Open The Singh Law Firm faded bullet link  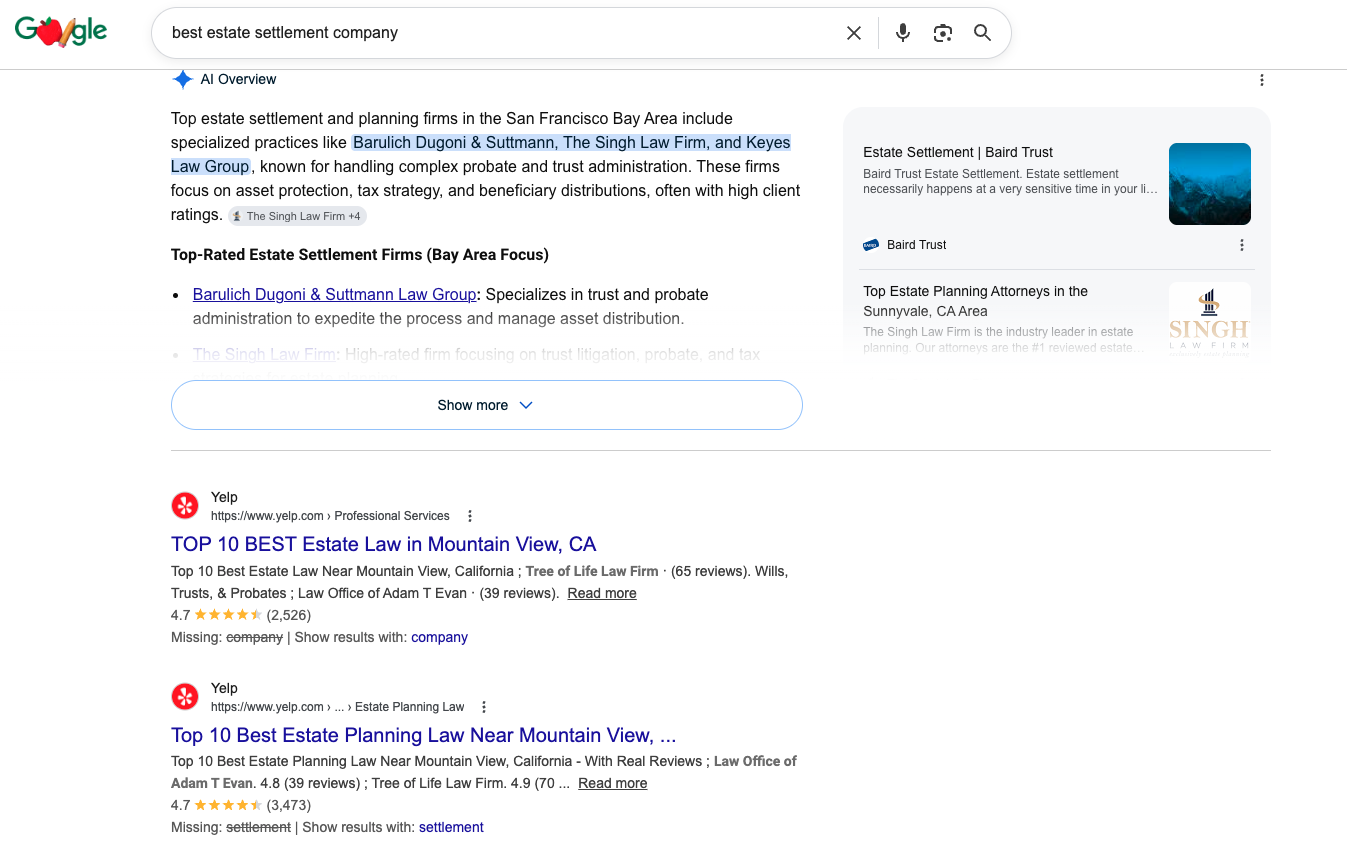(264, 354)
